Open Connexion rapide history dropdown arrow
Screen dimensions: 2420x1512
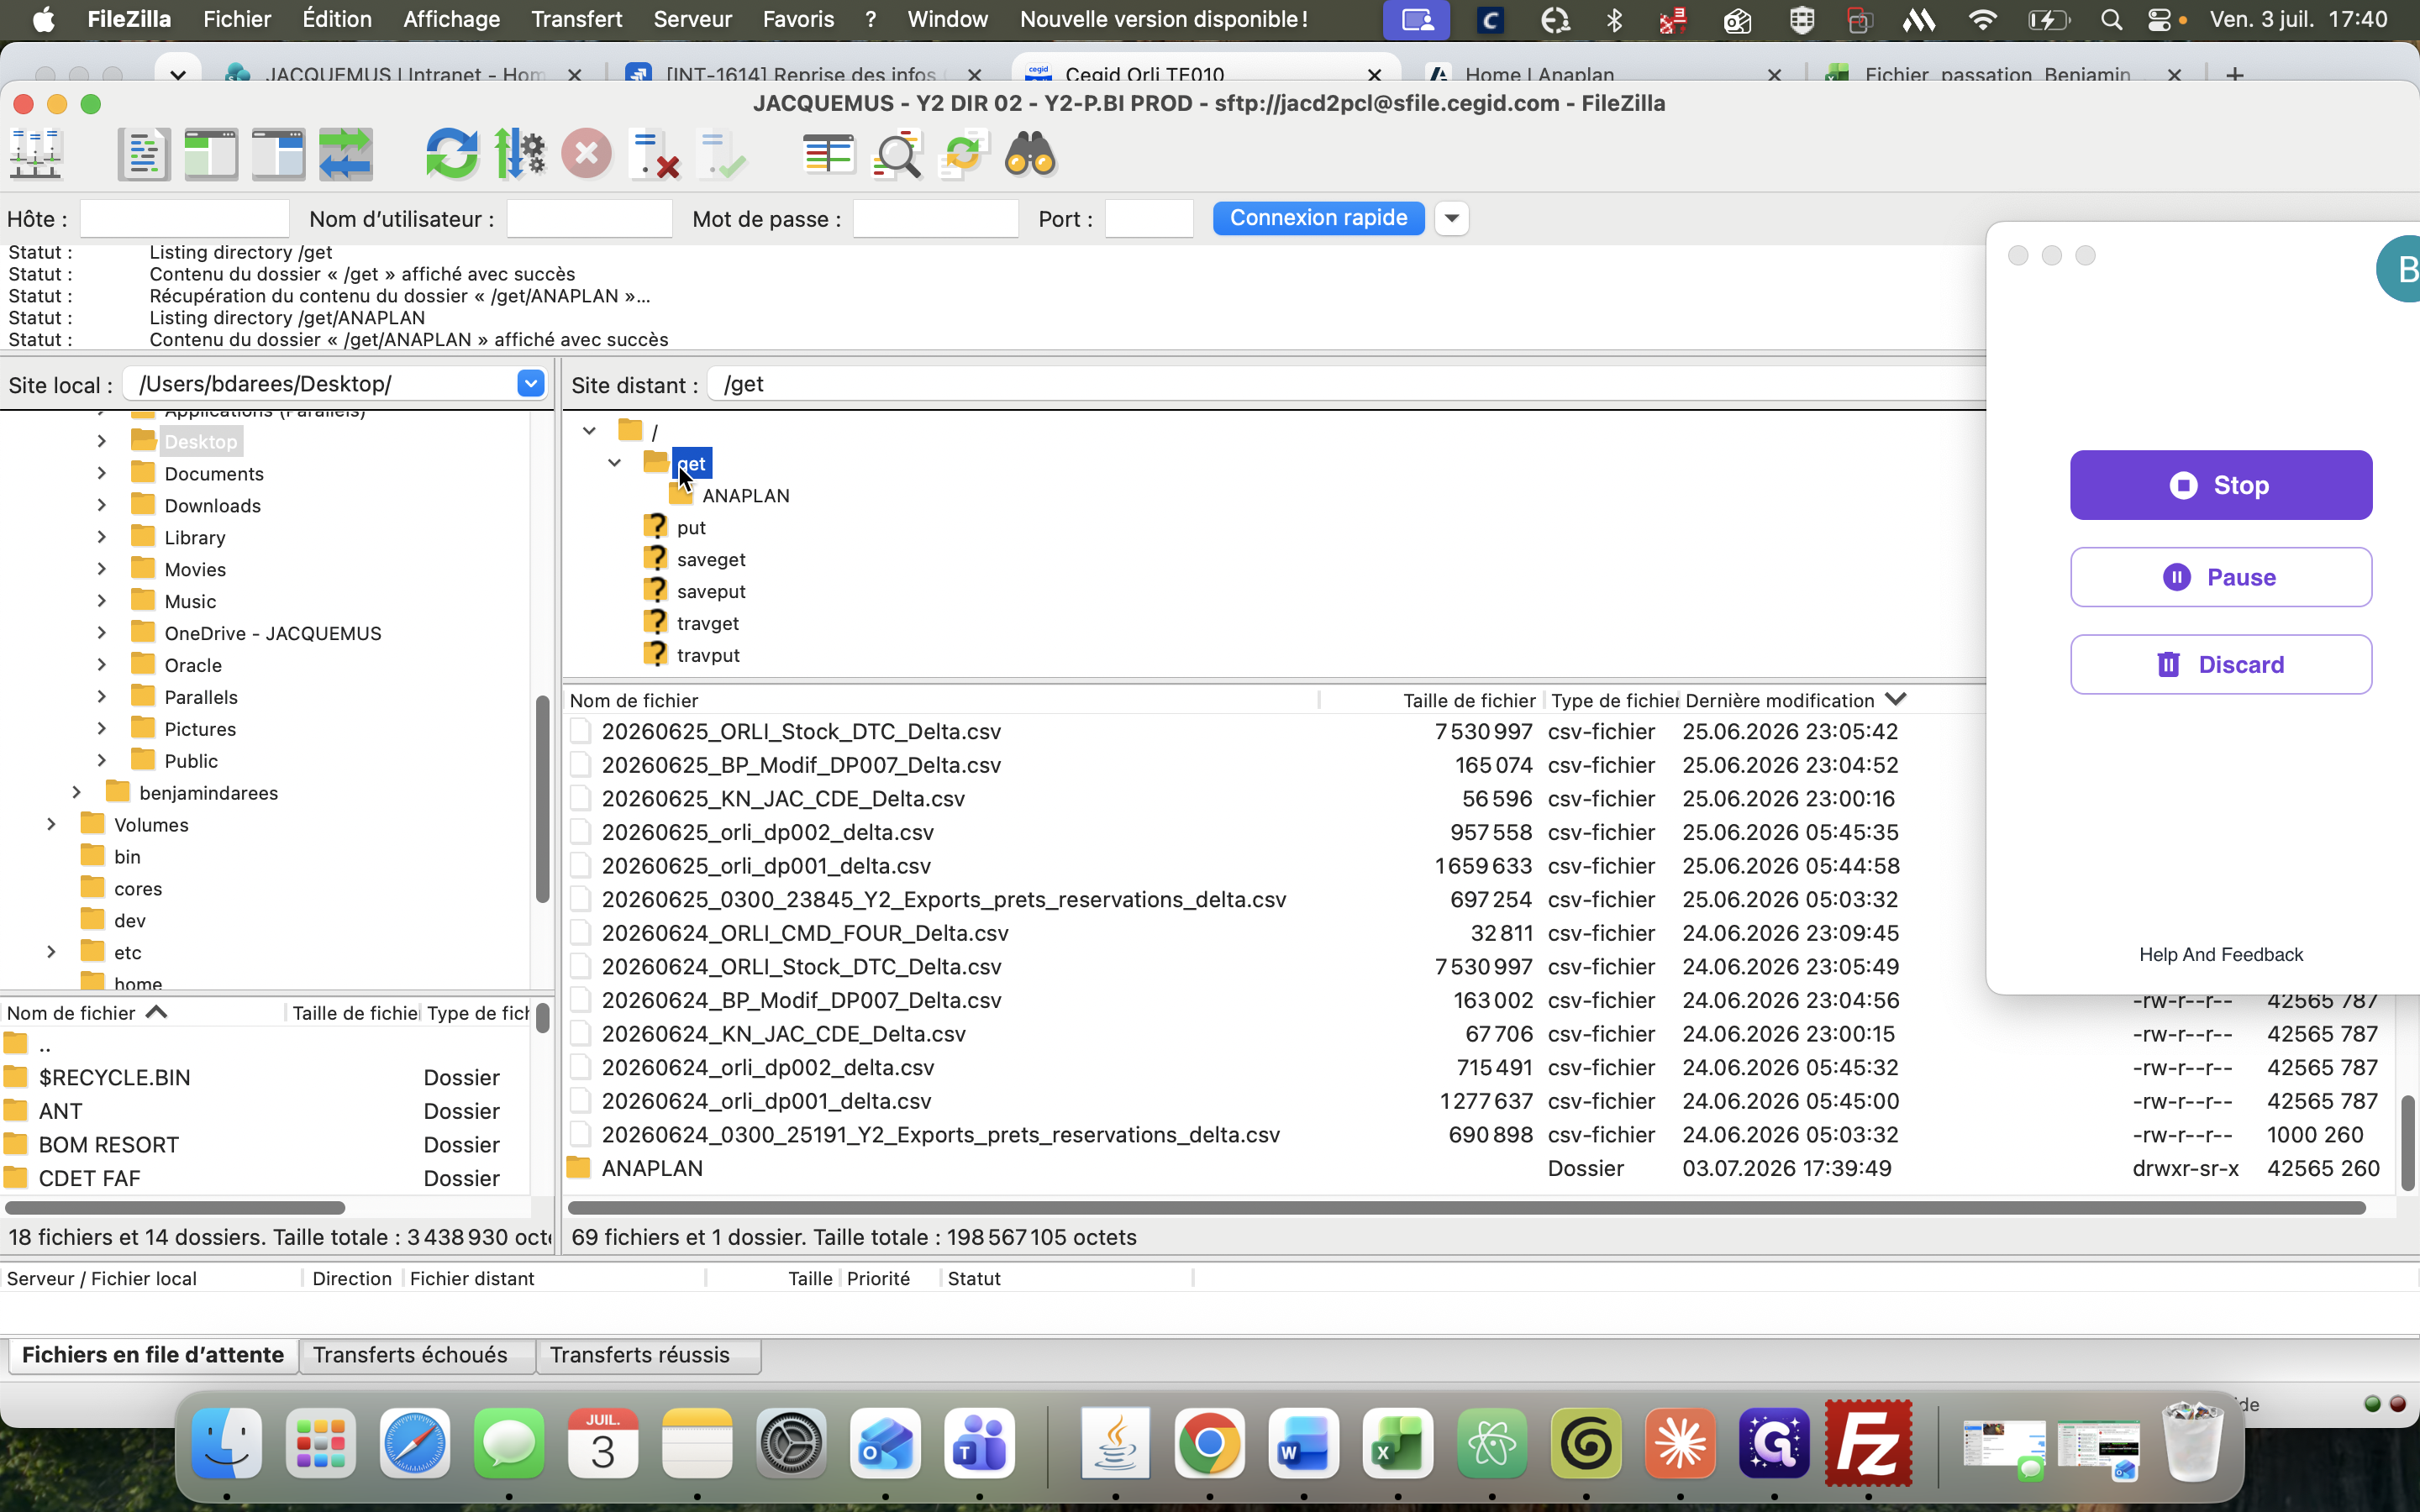pos(1452,218)
